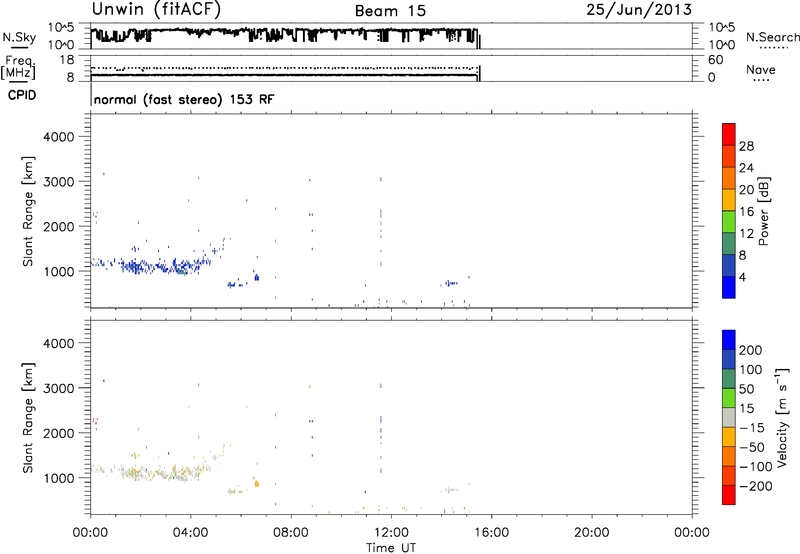Click the "16:00" time axis label
This screenshot has width=800, height=554.
(491, 533)
